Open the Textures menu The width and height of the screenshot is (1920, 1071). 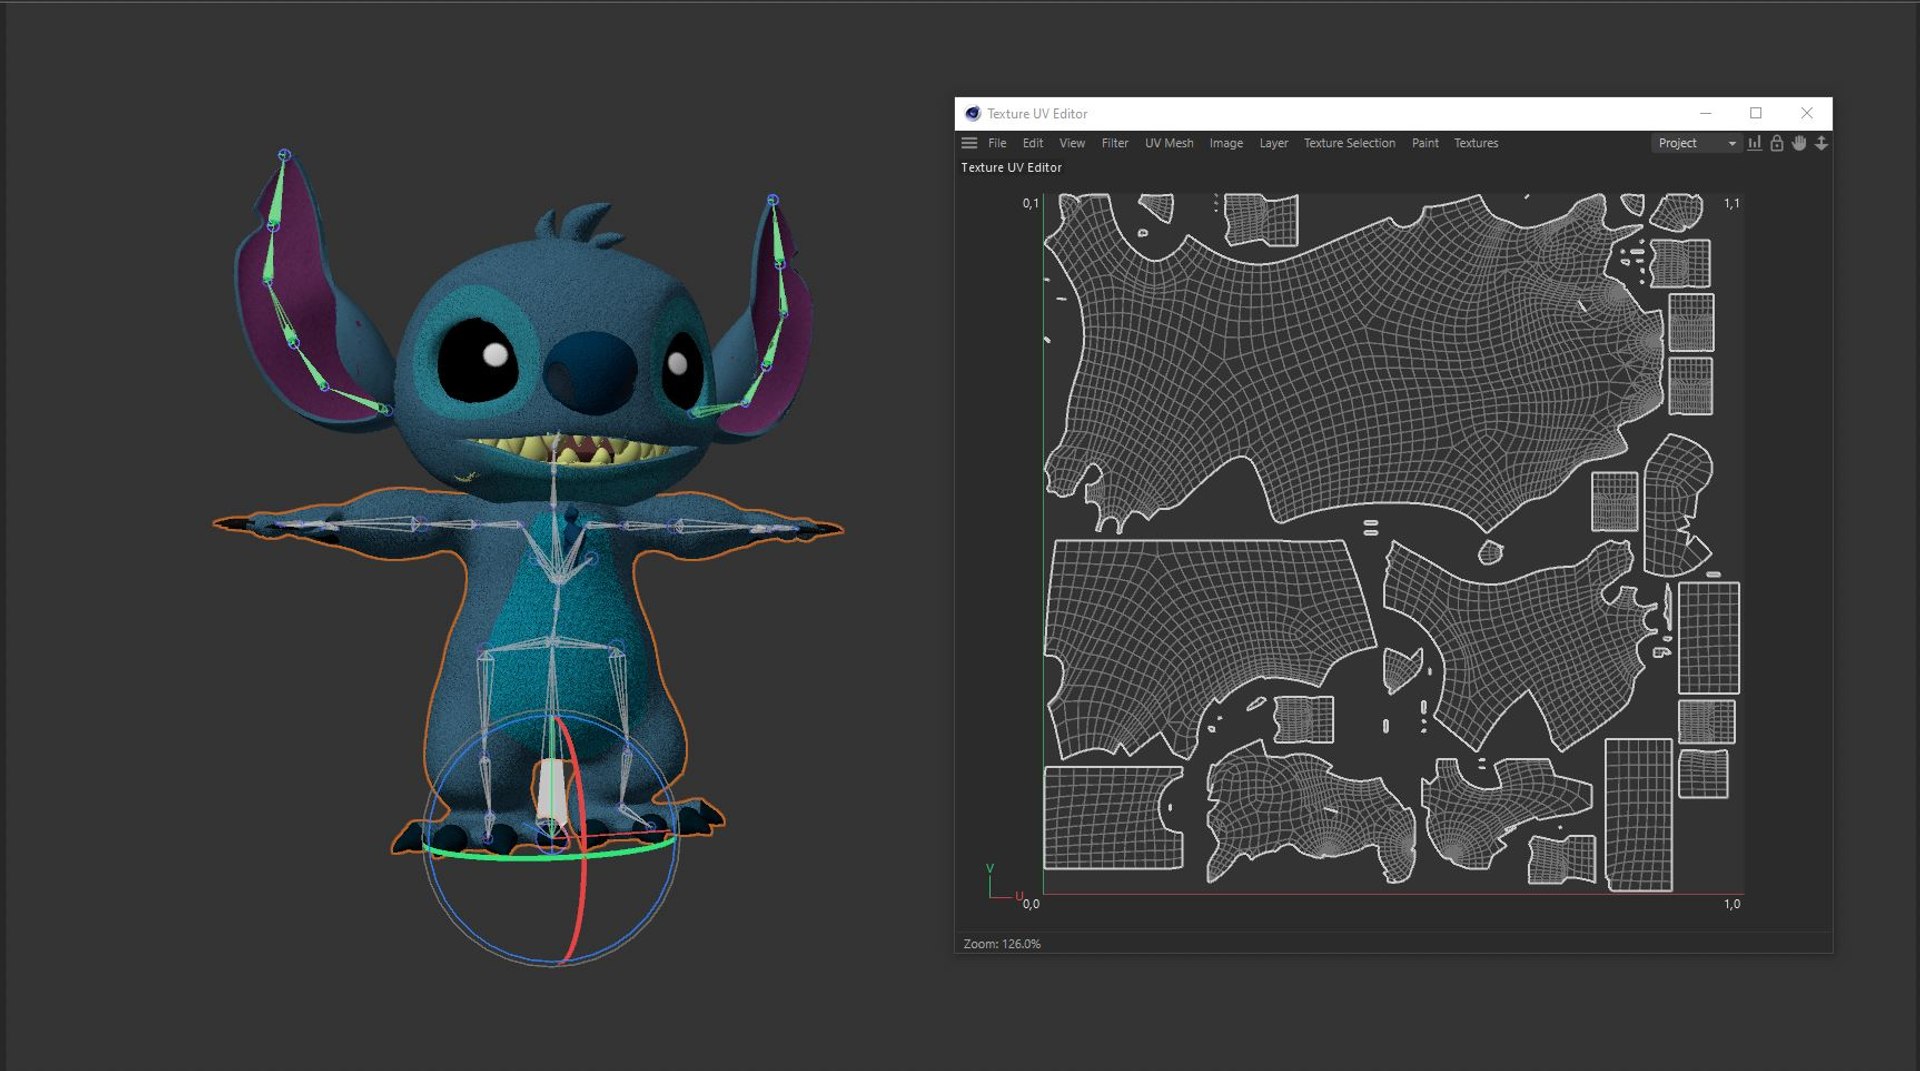pyautogui.click(x=1476, y=143)
